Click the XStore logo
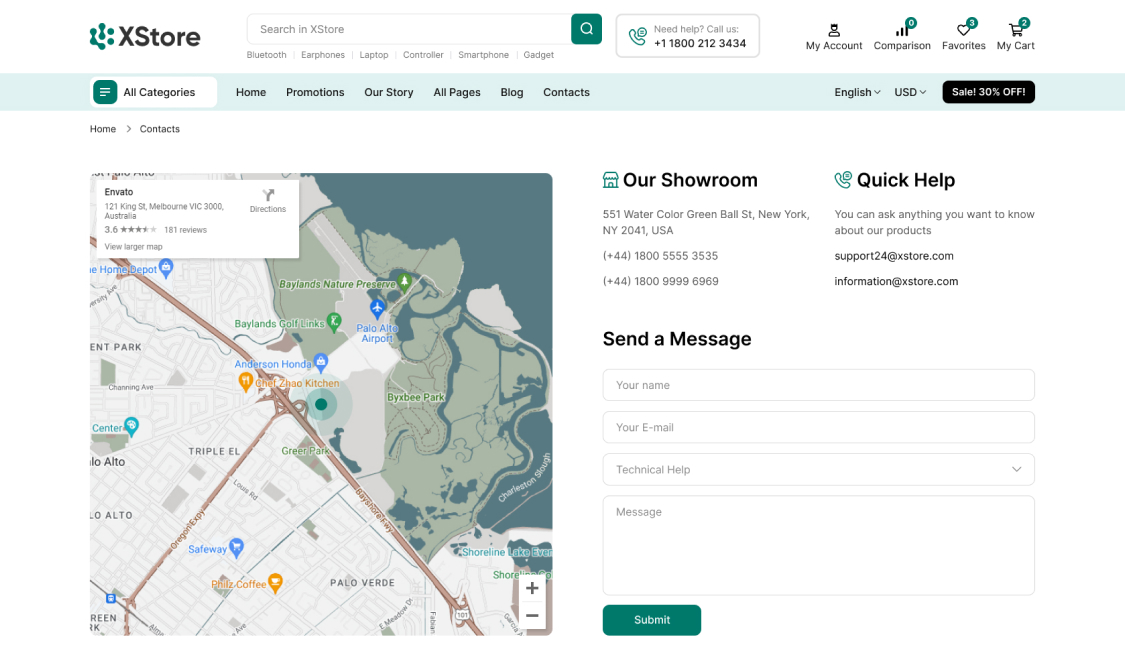The image size is (1125, 662). coord(145,36)
